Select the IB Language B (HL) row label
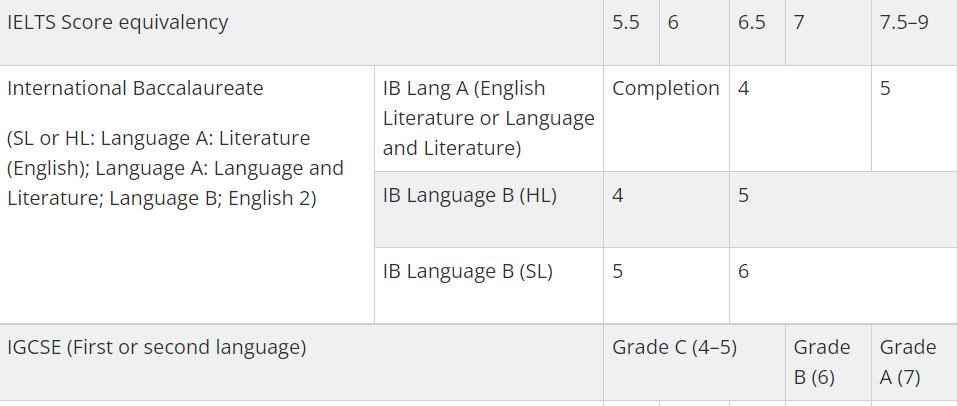The width and height of the screenshot is (958, 406). (489, 209)
